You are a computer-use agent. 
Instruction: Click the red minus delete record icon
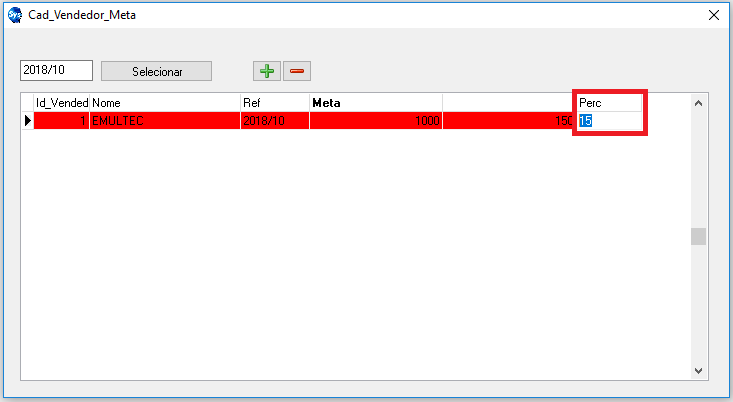pos(297,71)
